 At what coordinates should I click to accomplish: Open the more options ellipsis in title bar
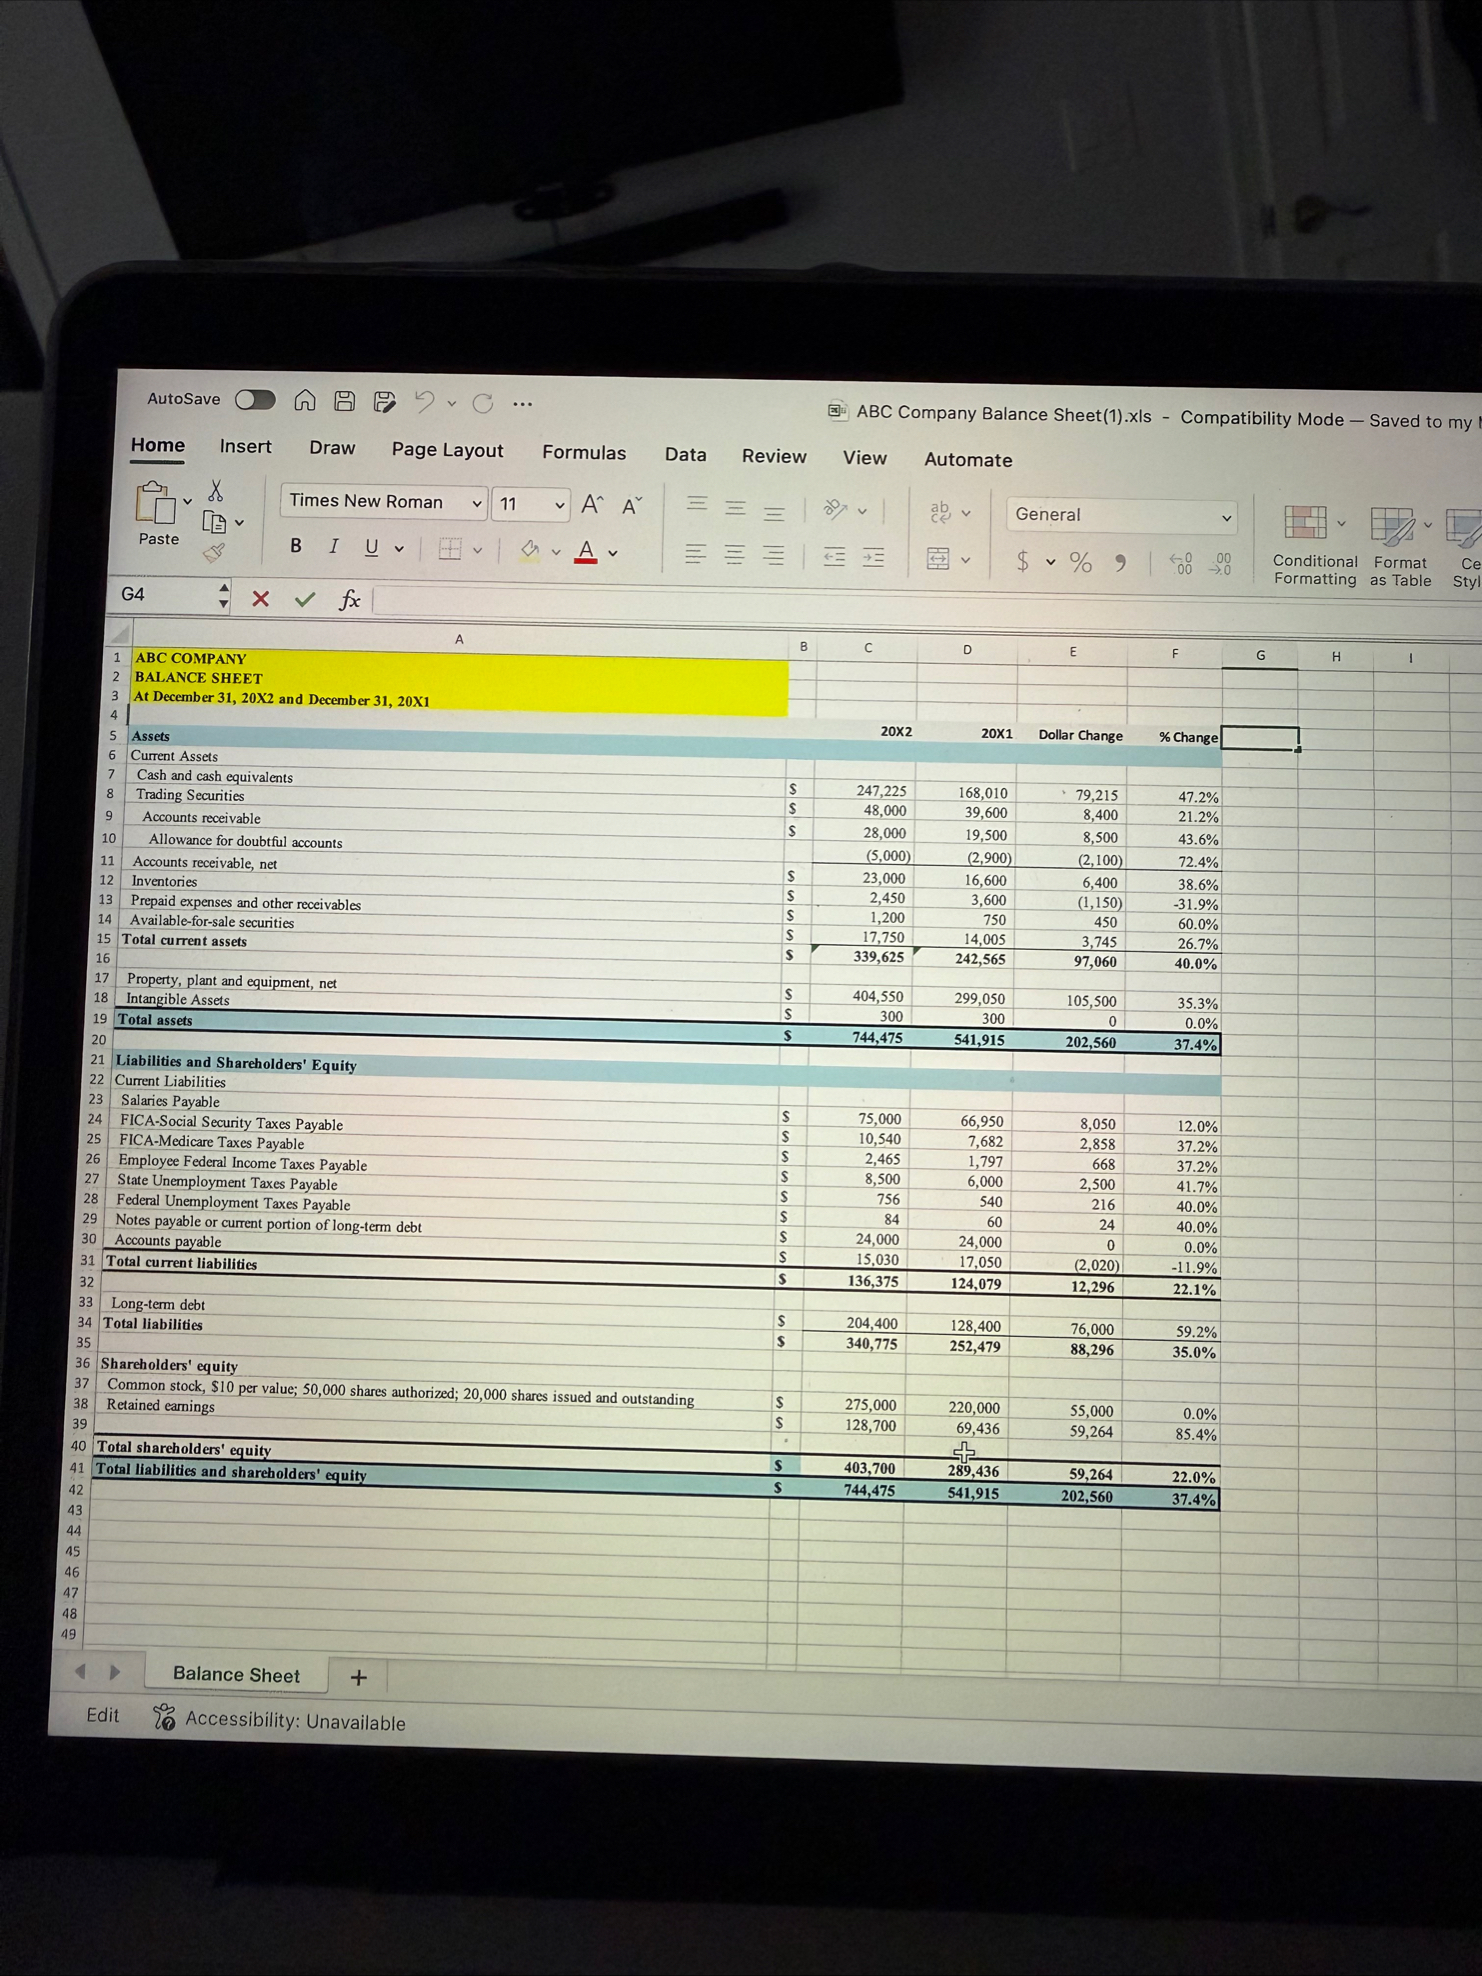522,405
